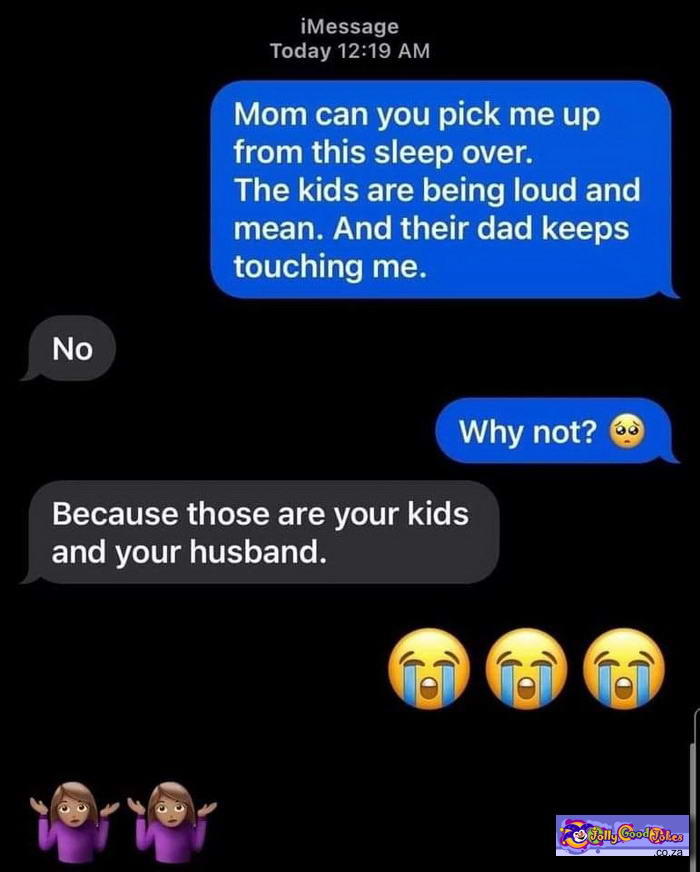This screenshot has height=872, width=700.
Task: Select the 'Why not?' blue bubble
Action: click(x=556, y=431)
